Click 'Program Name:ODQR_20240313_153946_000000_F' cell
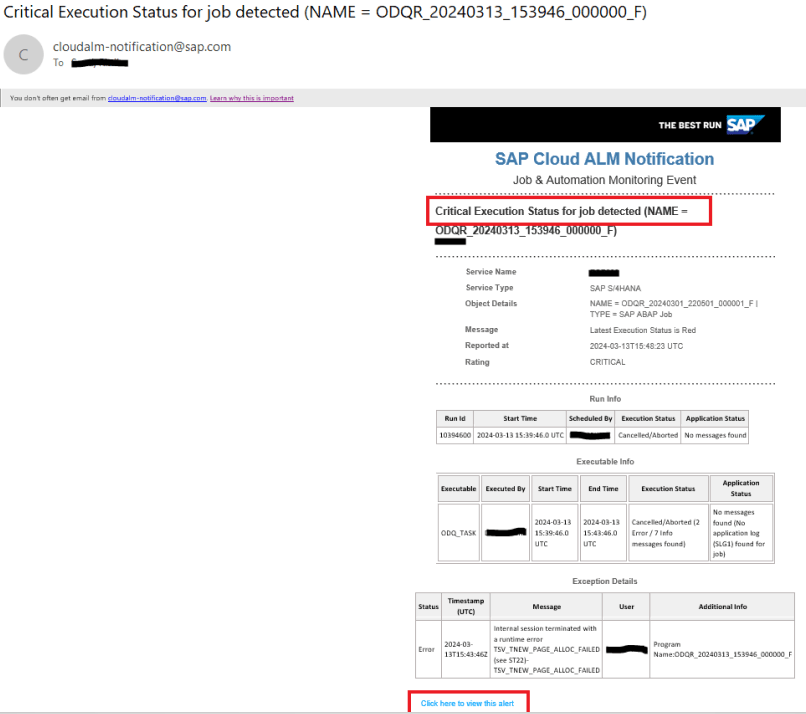This screenshot has height=714, width=806. [722, 649]
